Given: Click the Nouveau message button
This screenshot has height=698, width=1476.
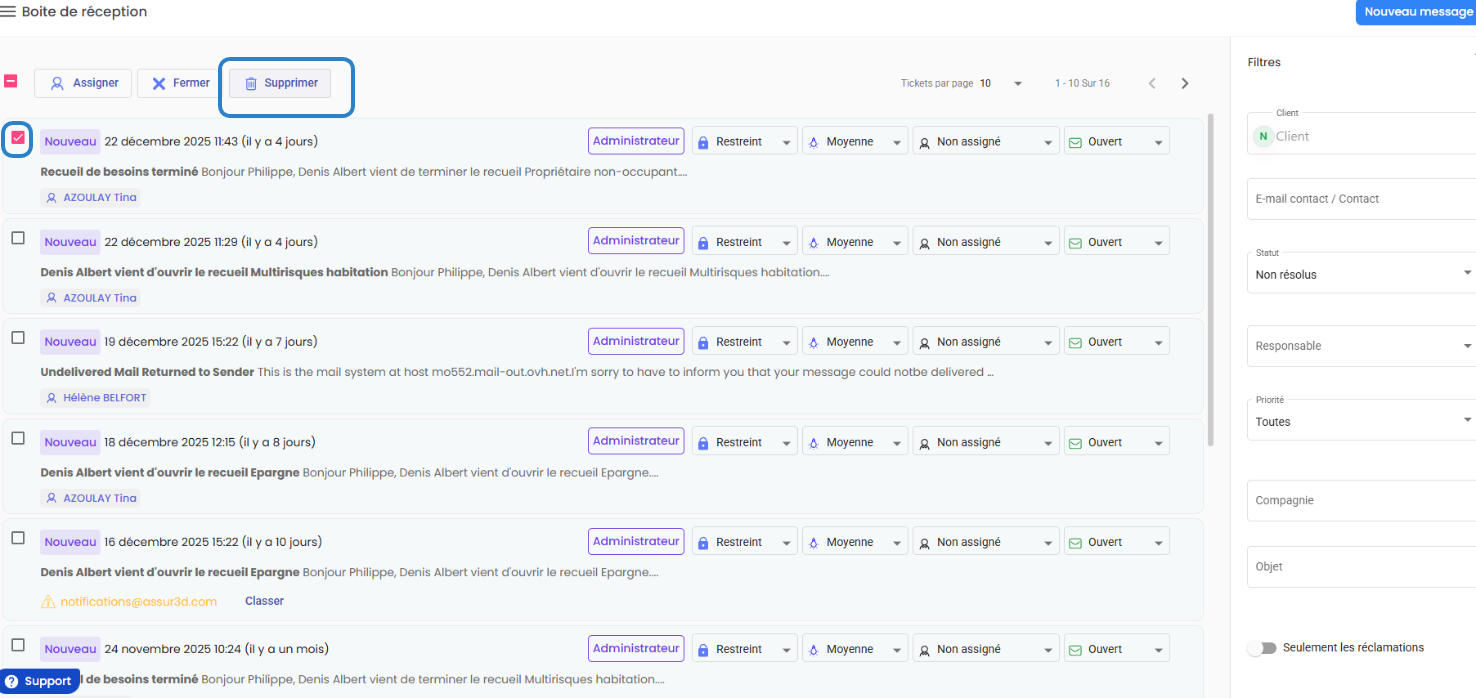Looking at the screenshot, I should pyautogui.click(x=1417, y=12).
